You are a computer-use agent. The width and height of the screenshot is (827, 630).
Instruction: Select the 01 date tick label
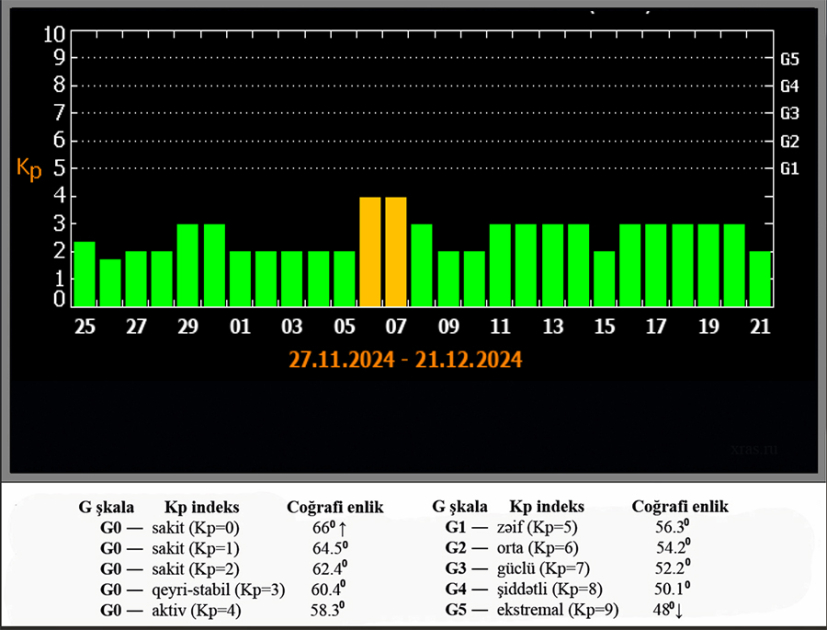point(240,326)
